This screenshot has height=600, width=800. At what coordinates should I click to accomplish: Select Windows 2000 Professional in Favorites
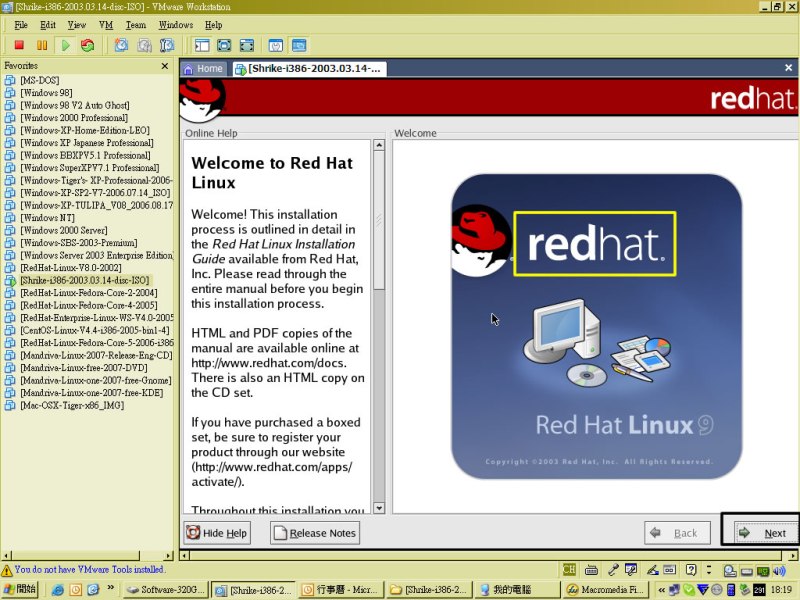pyautogui.click(x=74, y=118)
